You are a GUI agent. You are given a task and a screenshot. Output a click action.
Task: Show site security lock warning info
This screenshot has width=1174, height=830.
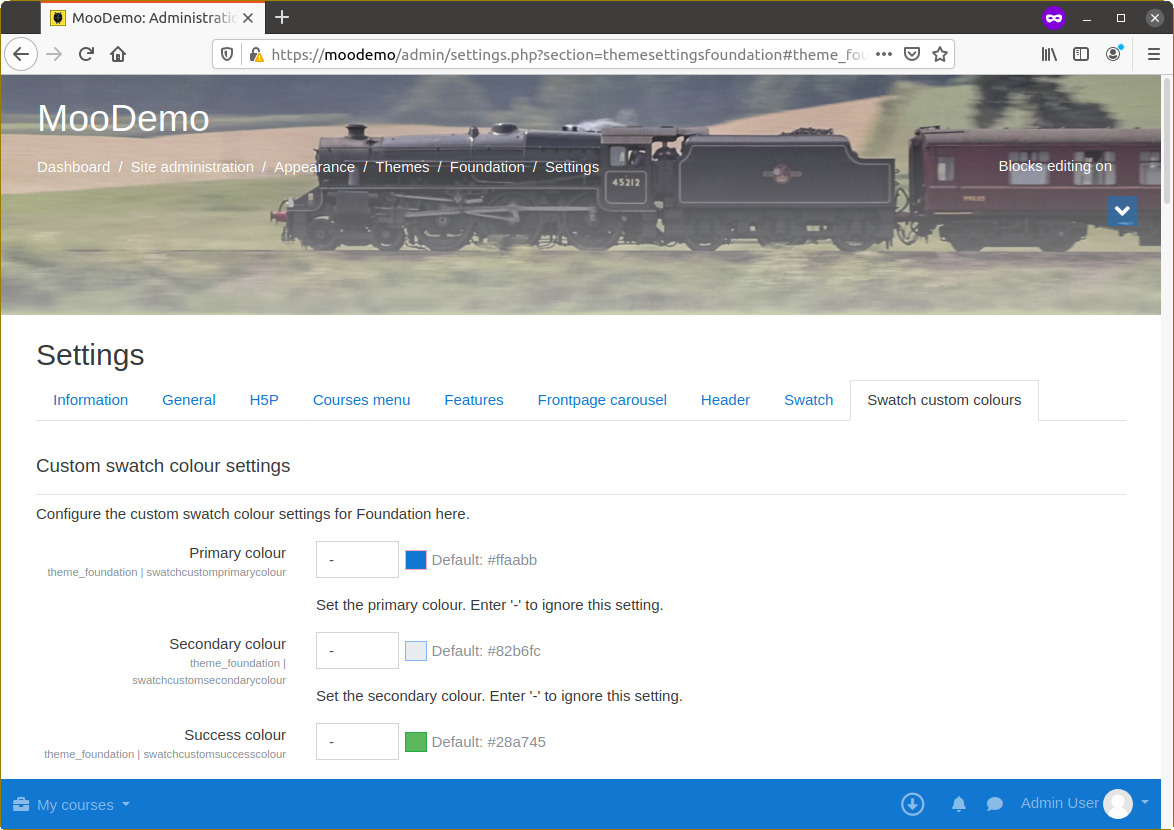pos(256,54)
